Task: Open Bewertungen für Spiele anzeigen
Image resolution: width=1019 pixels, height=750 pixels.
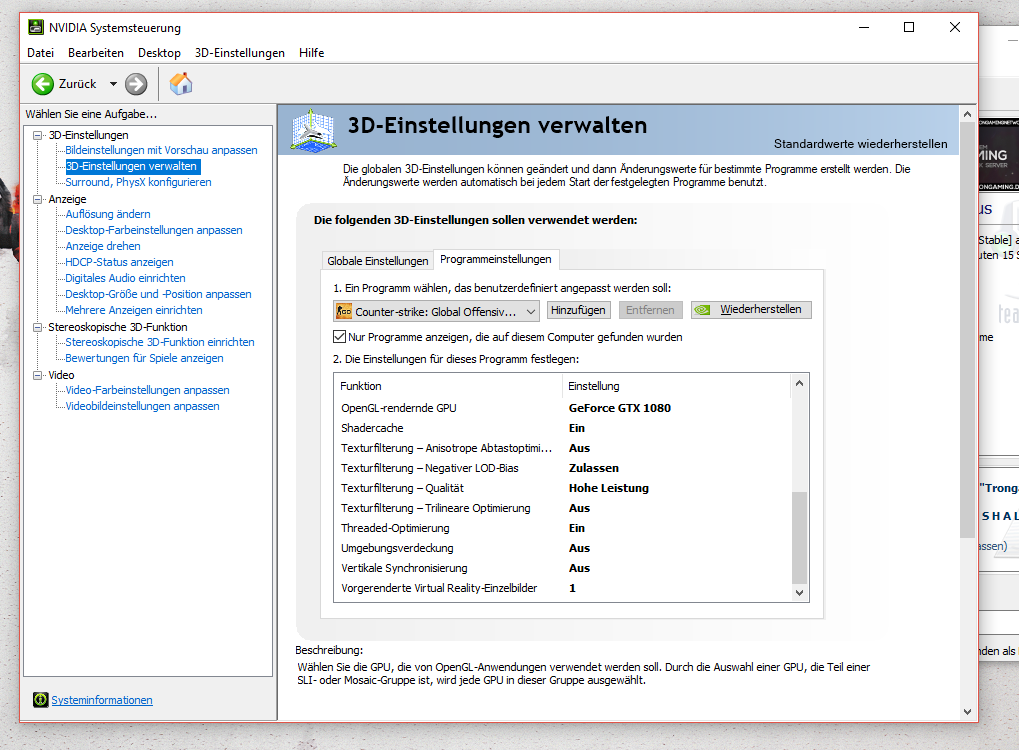Action: 144,358
